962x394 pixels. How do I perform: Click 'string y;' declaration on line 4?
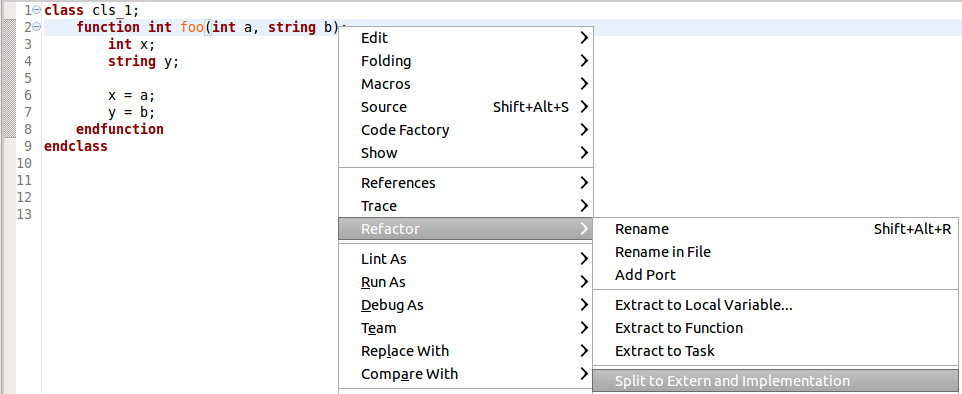[144, 61]
